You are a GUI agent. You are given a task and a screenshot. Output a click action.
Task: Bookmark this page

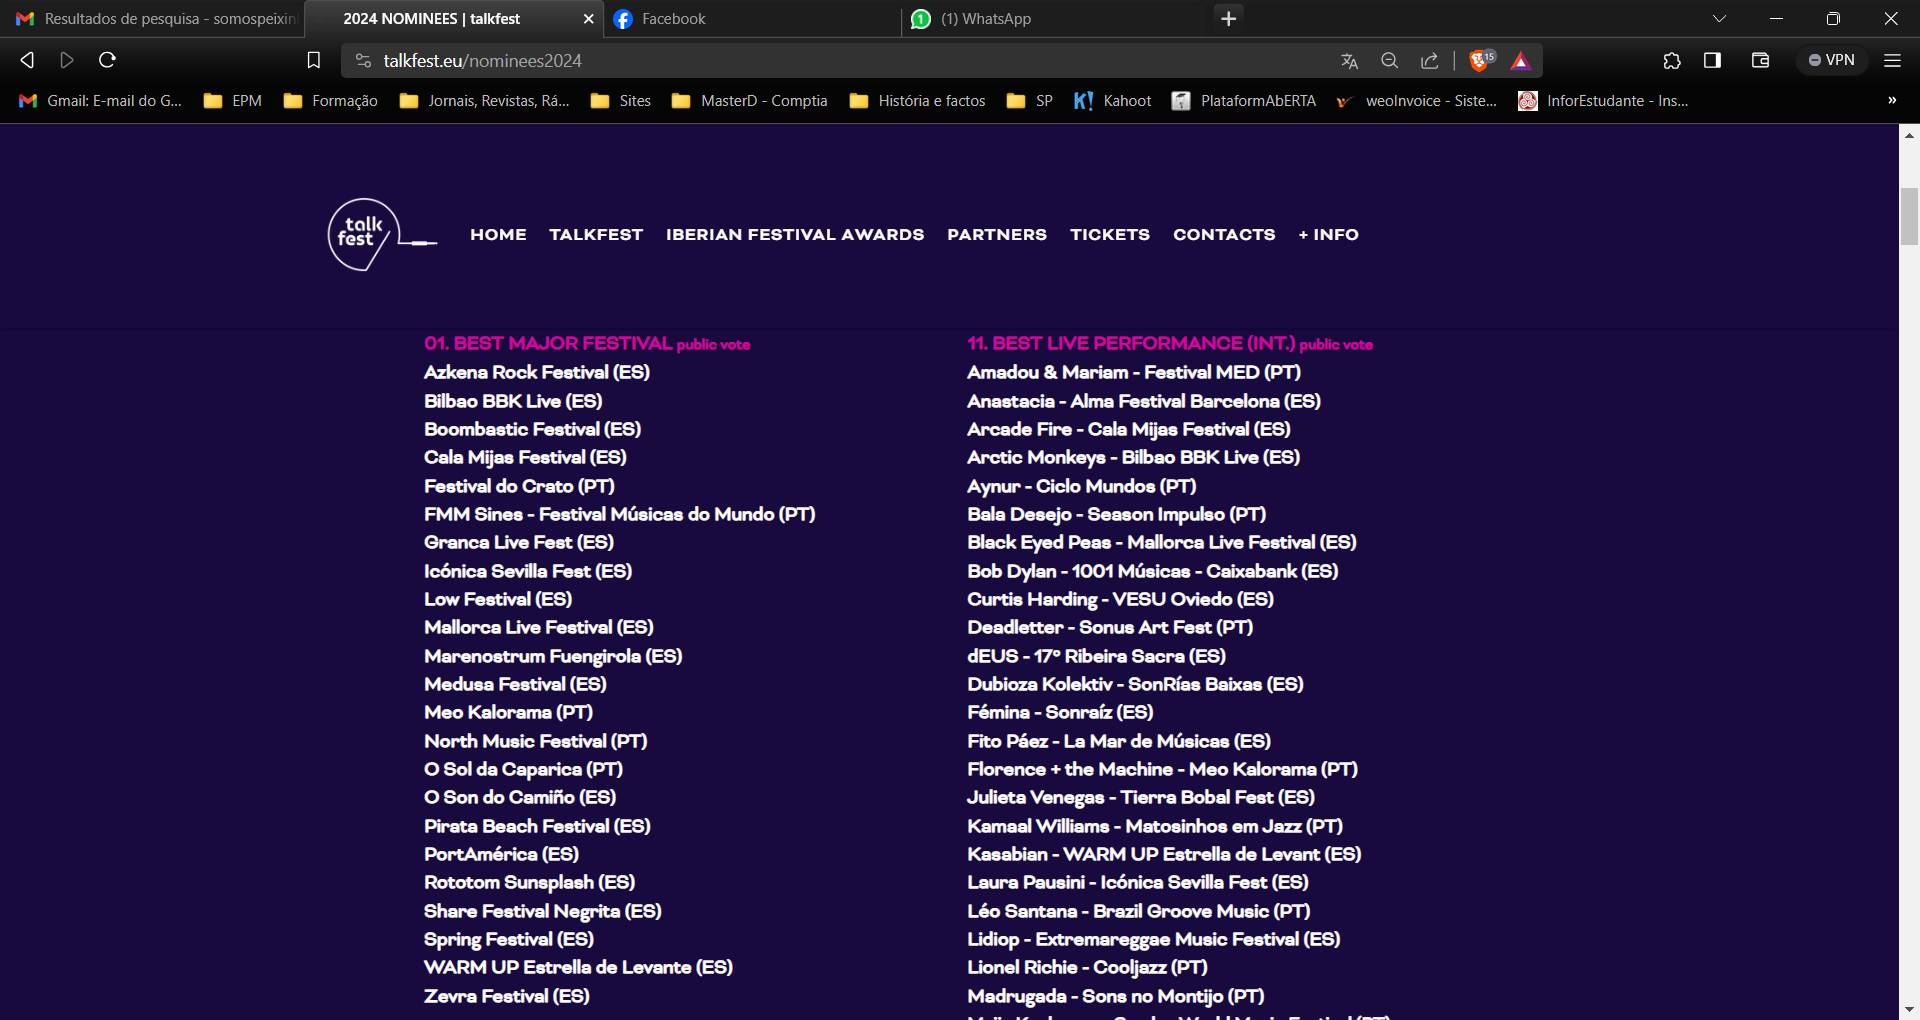coord(313,61)
